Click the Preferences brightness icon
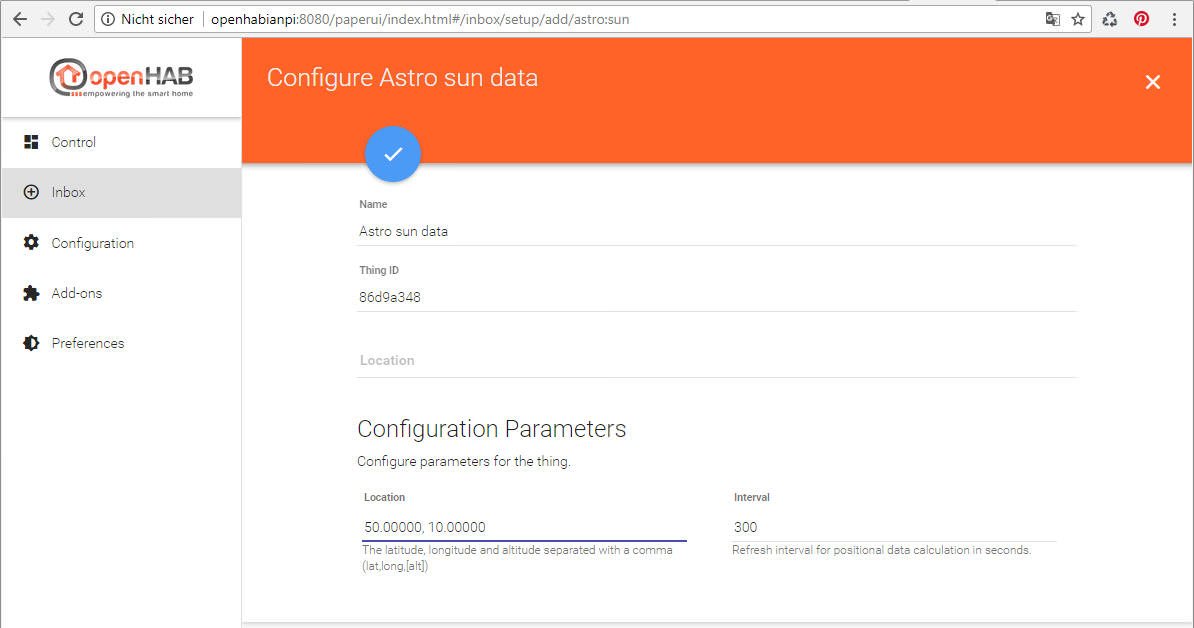Image resolution: width=1194 pixels, height=628 pixels. coord(31,343)
